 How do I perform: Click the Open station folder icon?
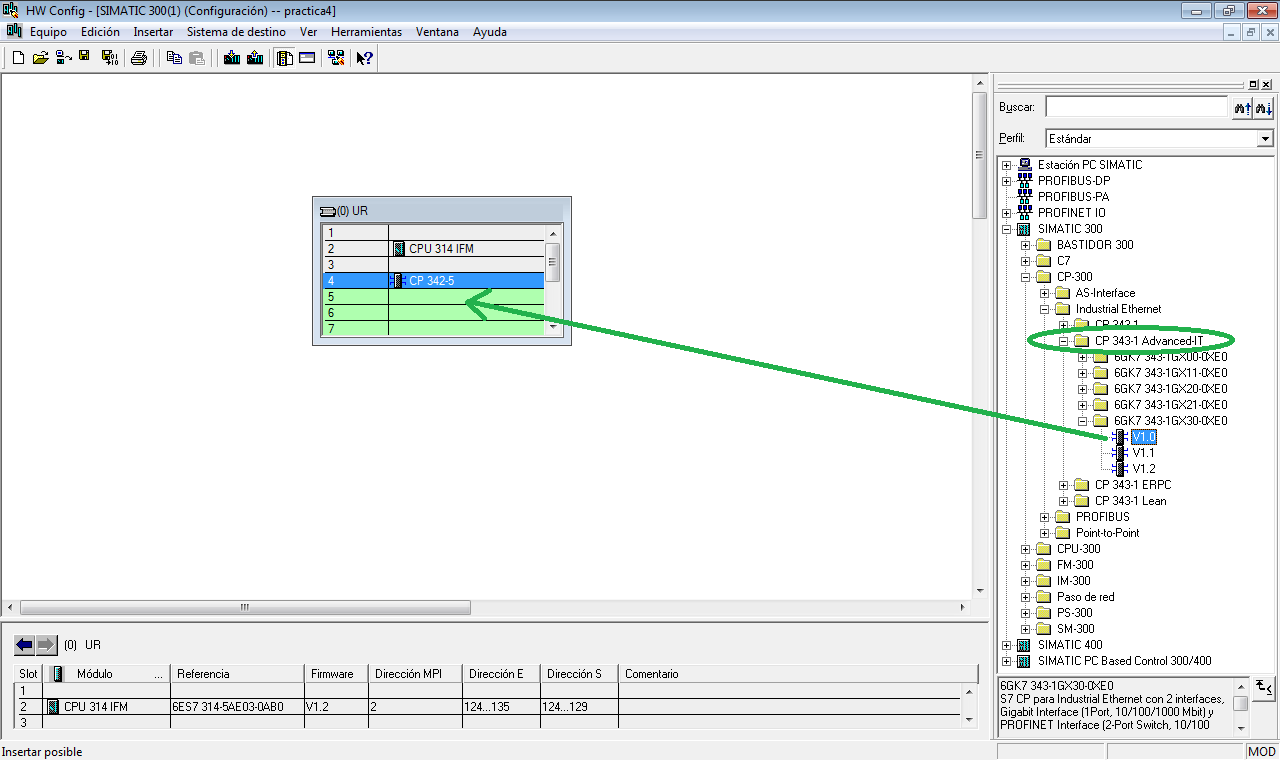pos(40,58)
